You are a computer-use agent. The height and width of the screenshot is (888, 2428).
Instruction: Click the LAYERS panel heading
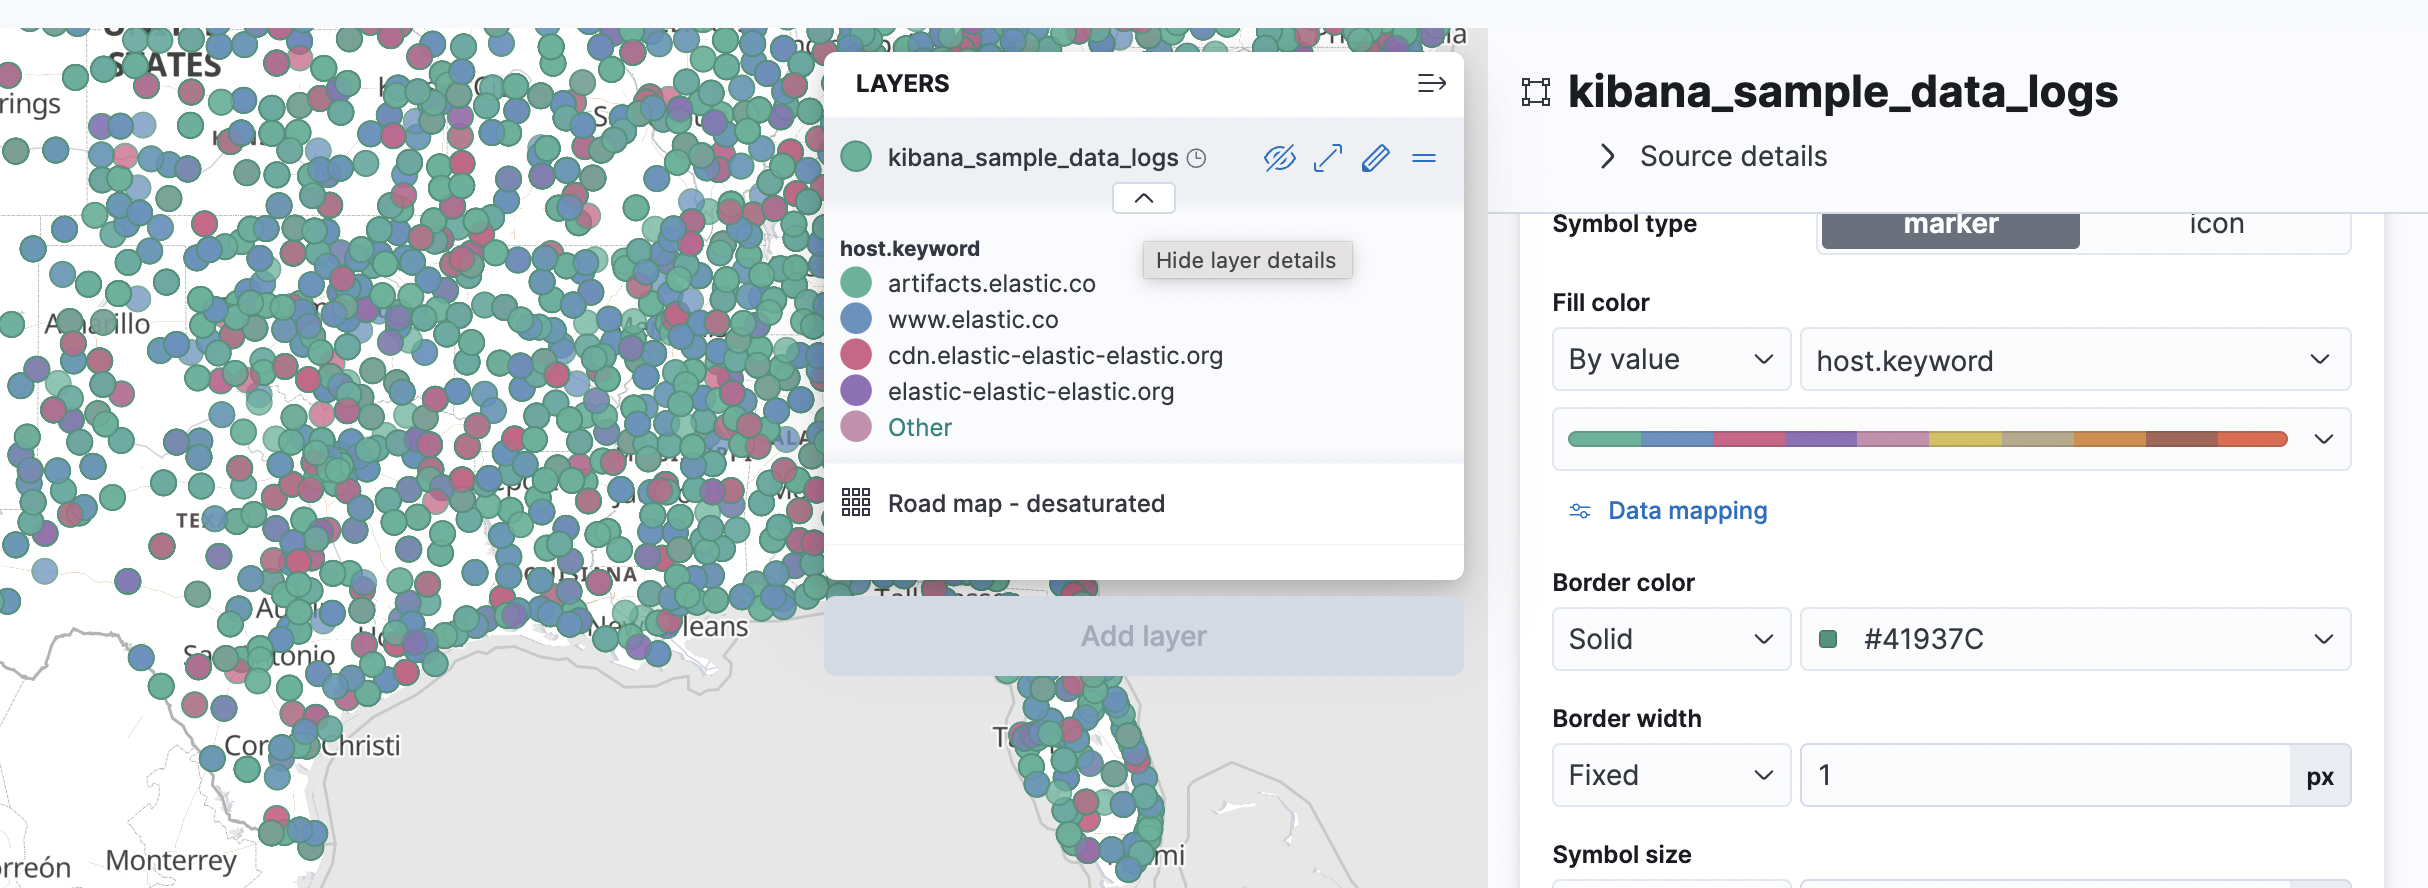point(902,84)
